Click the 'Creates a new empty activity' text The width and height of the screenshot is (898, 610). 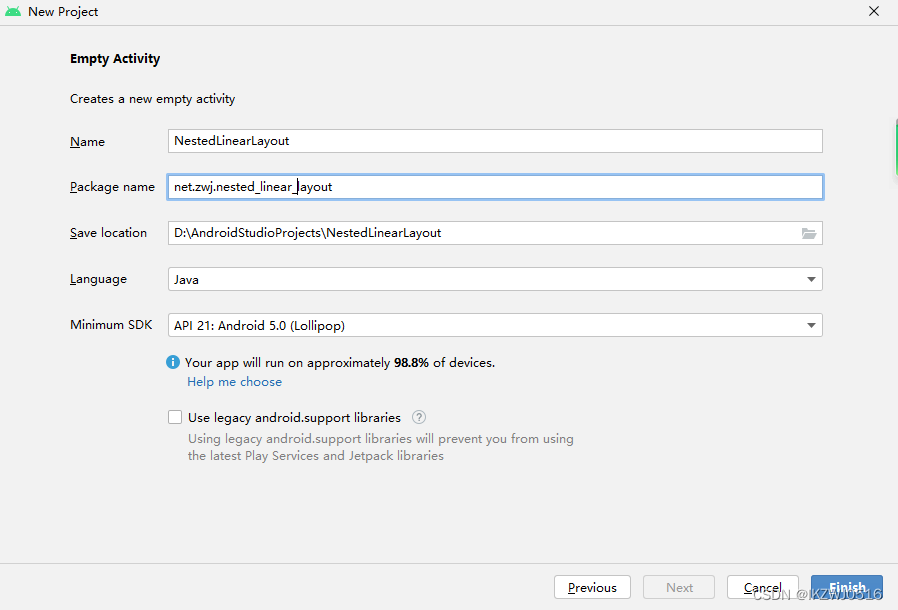click(152, 99)
